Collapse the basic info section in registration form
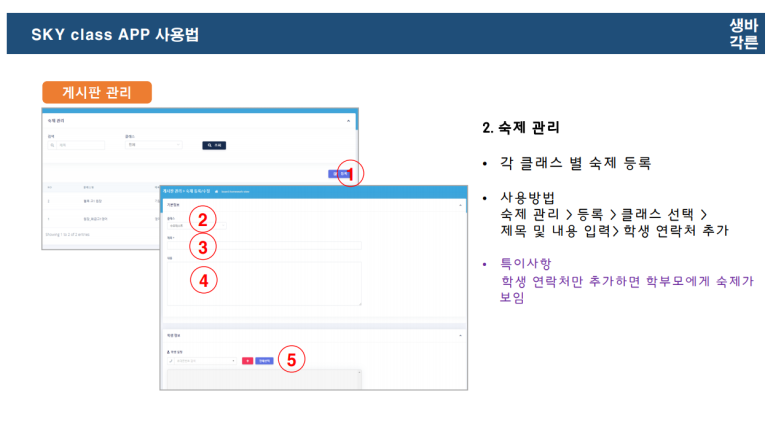 pyautogui.click(x=460, y=205)
